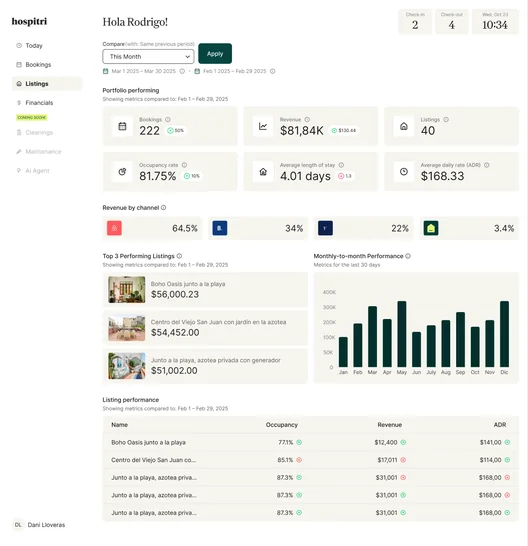Click the May bar in the chart

402,334
